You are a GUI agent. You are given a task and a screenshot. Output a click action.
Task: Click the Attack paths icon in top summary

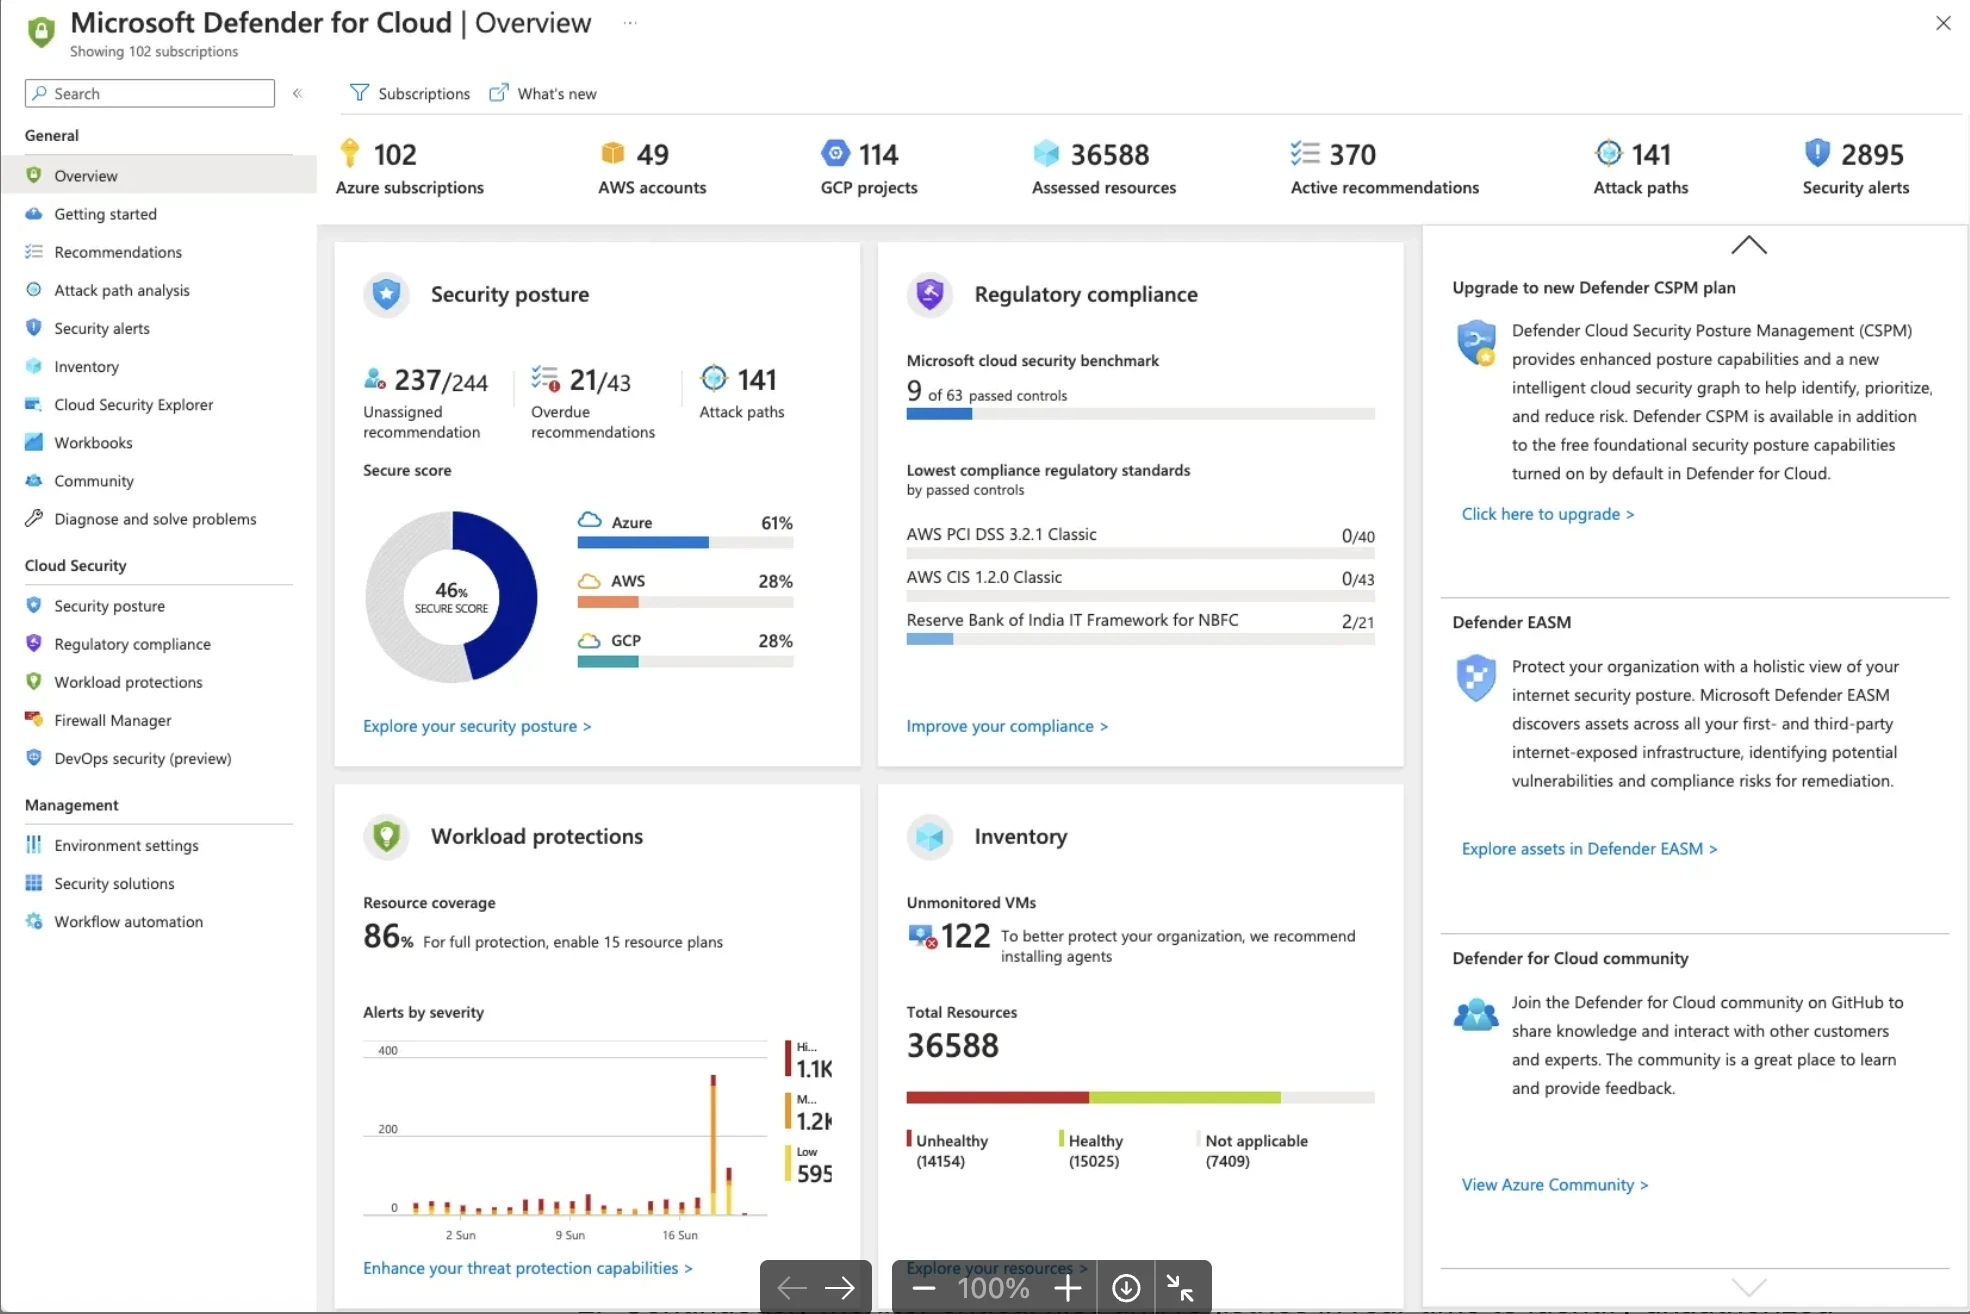click(1608, 153)
